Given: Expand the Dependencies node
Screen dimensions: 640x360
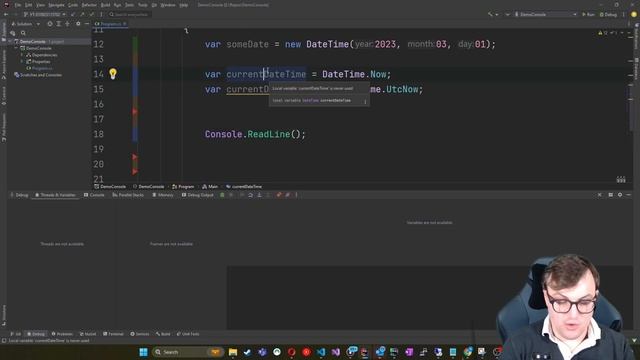Looking at the screenshot, I should [x=22, y=55].
